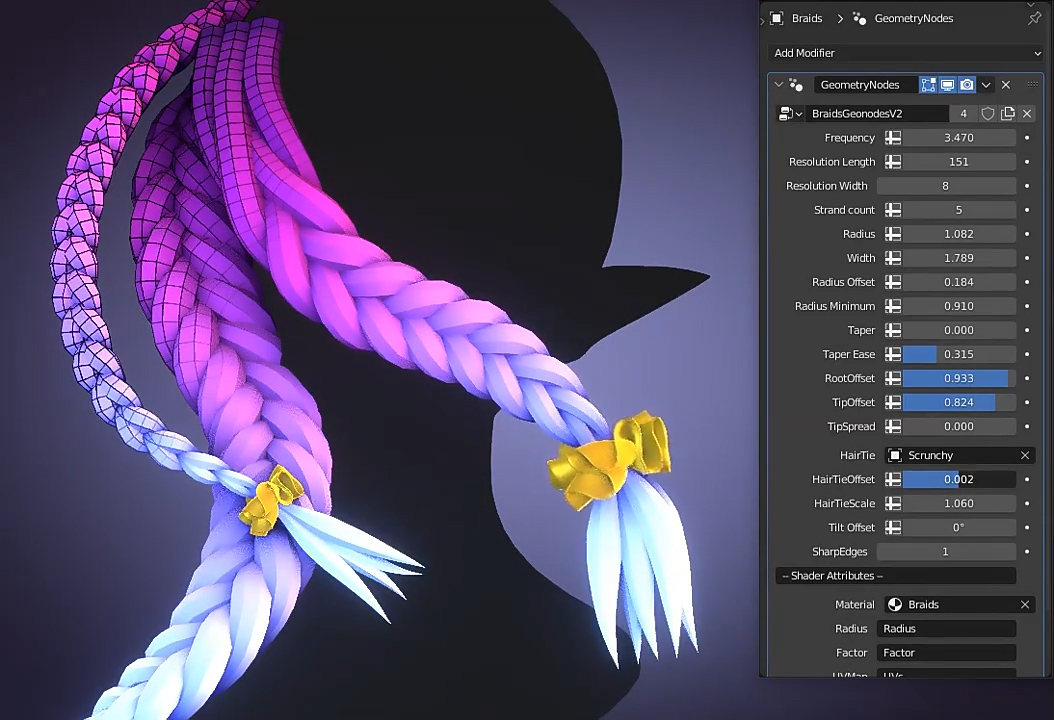This screenshot has height=720, width=1054.
Task: Click Braids in the breadcrumb path
Action: (x=806, y=18)
